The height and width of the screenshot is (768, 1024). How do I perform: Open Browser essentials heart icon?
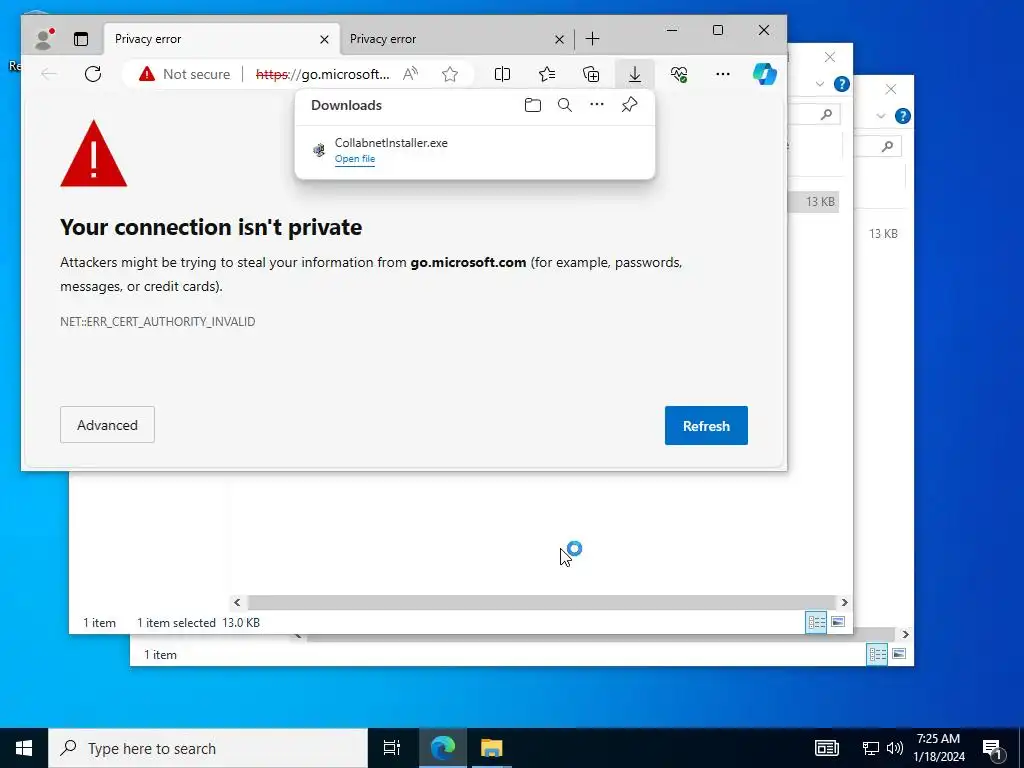[x=679, y=74]
